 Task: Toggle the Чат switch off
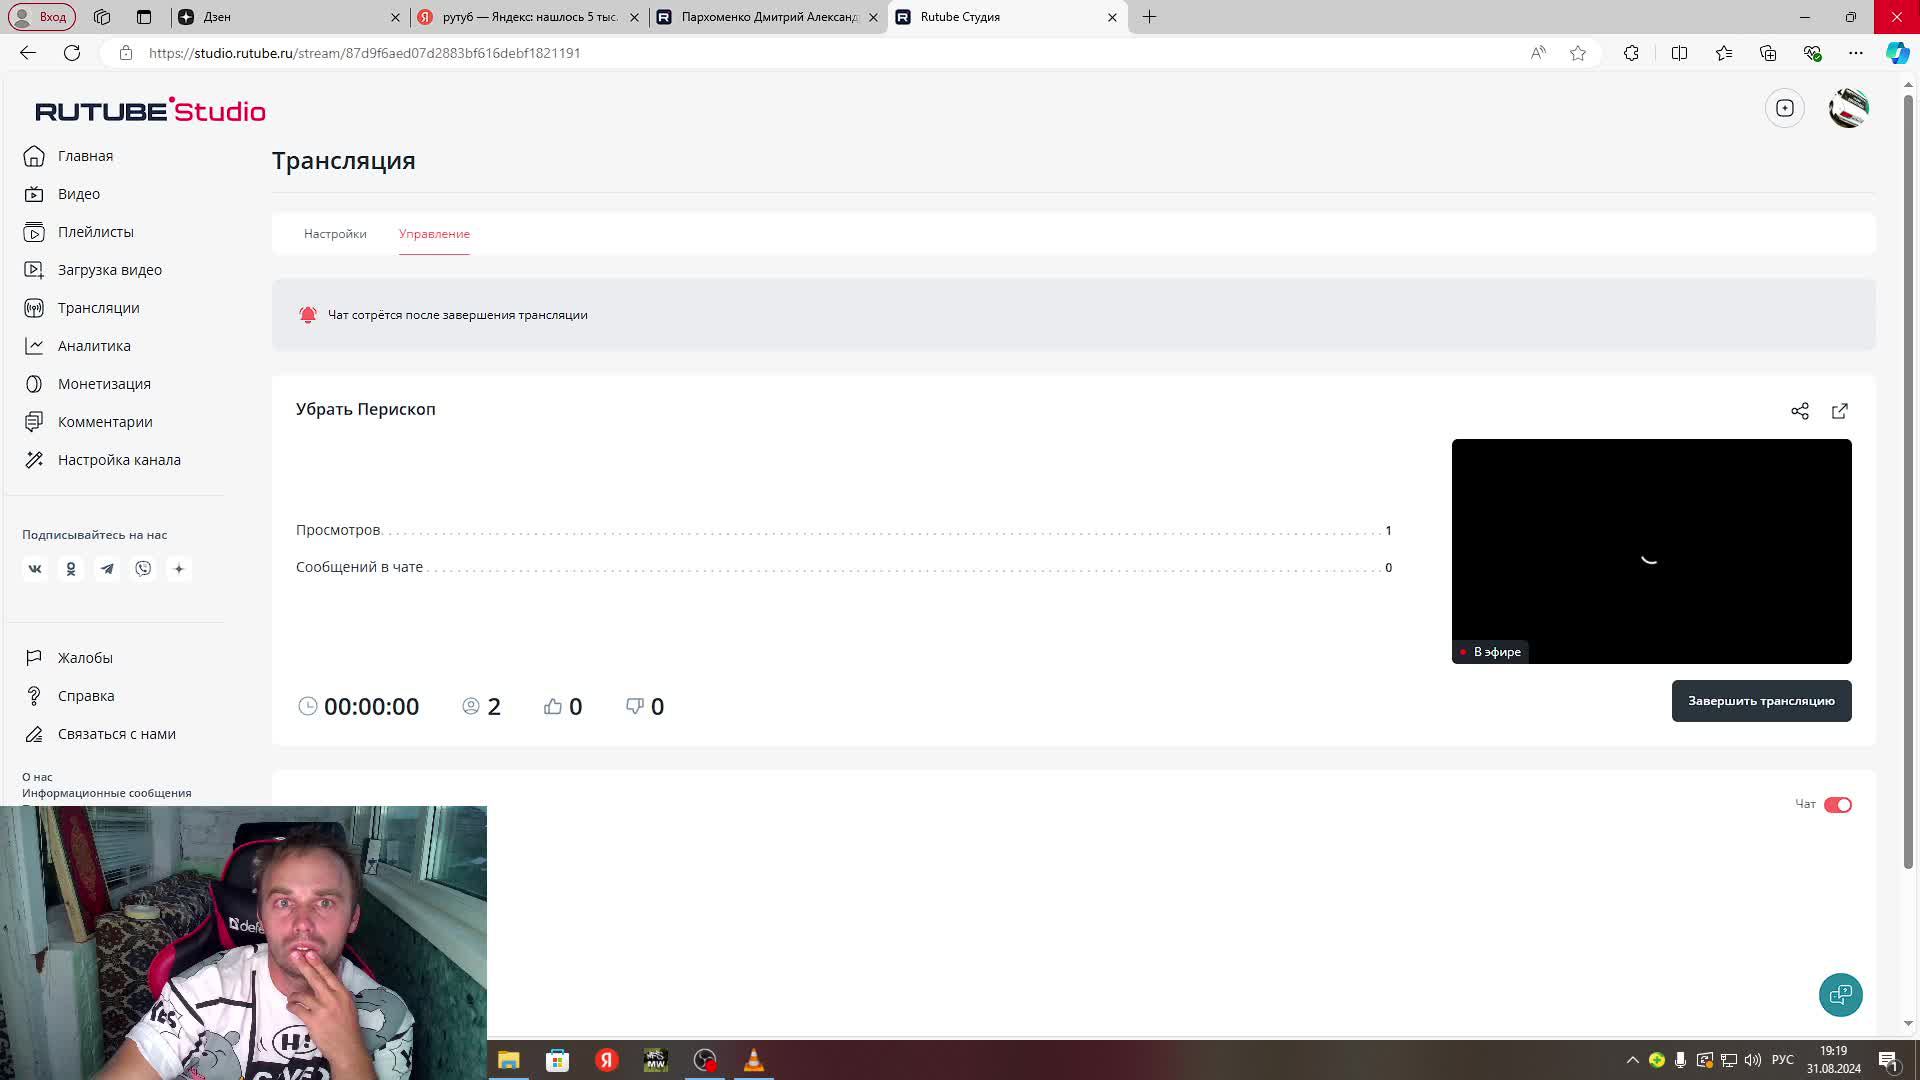pos(1838,805)
